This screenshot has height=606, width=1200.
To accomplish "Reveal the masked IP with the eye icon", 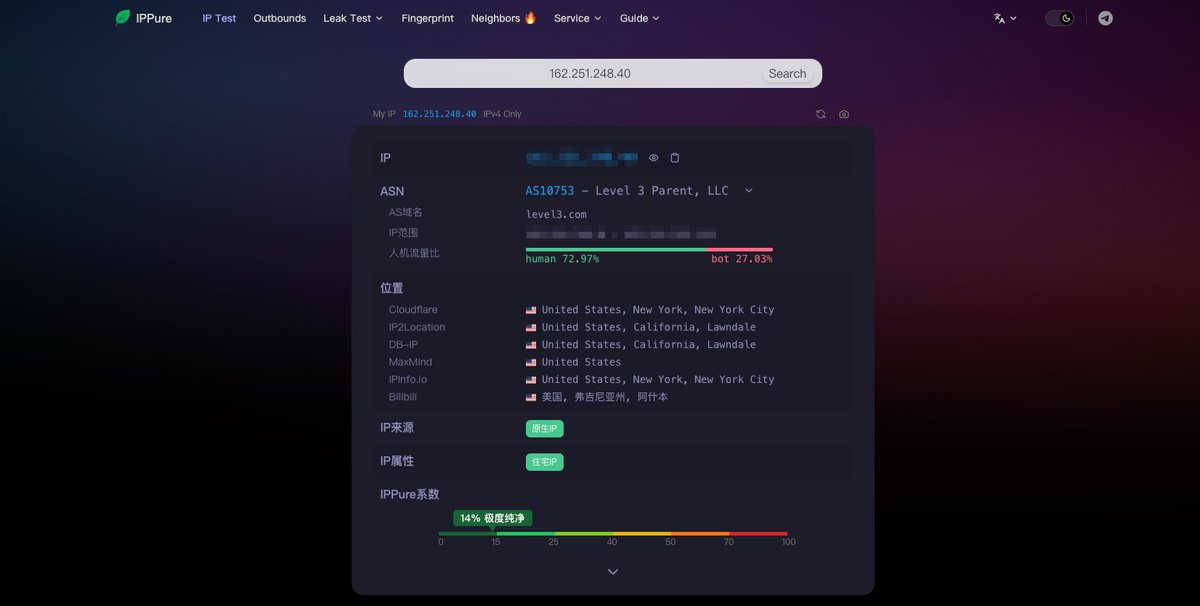I will pos(653,157).
